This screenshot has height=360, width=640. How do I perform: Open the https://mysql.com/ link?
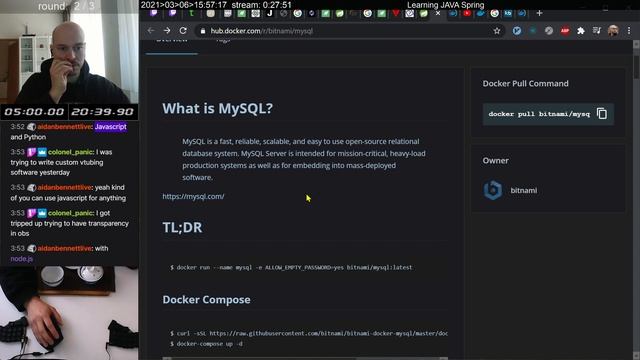coord(193,196)
